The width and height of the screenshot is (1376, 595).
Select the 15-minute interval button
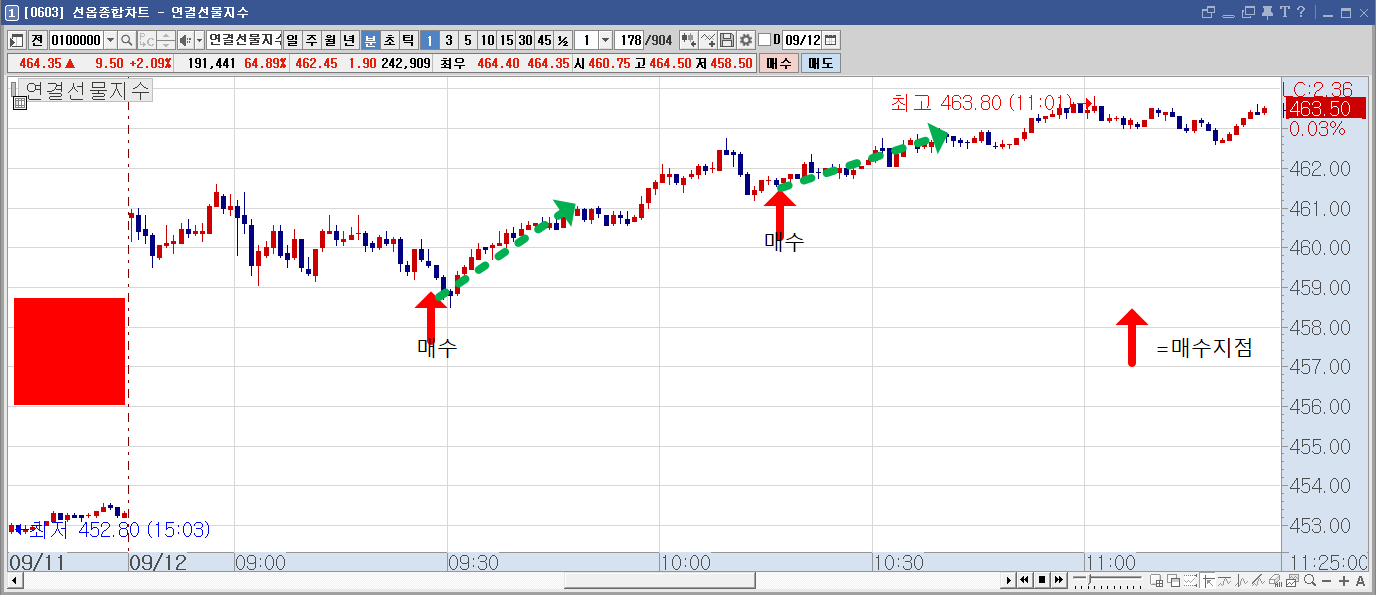(507, 41)
